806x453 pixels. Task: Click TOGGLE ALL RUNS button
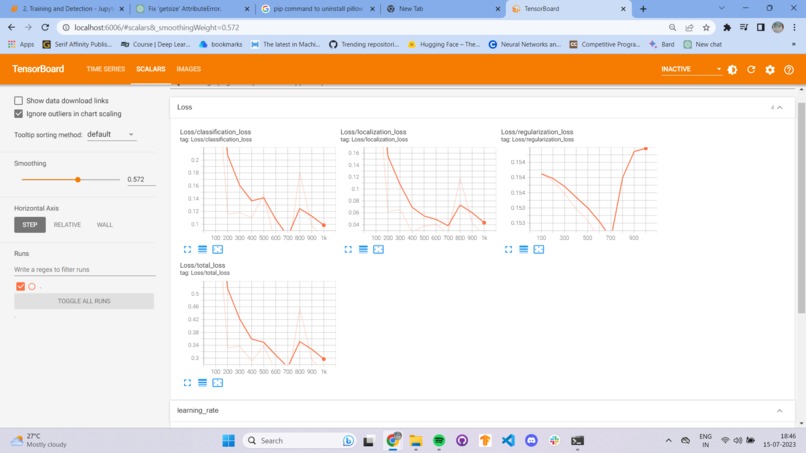tap(84, 301)
